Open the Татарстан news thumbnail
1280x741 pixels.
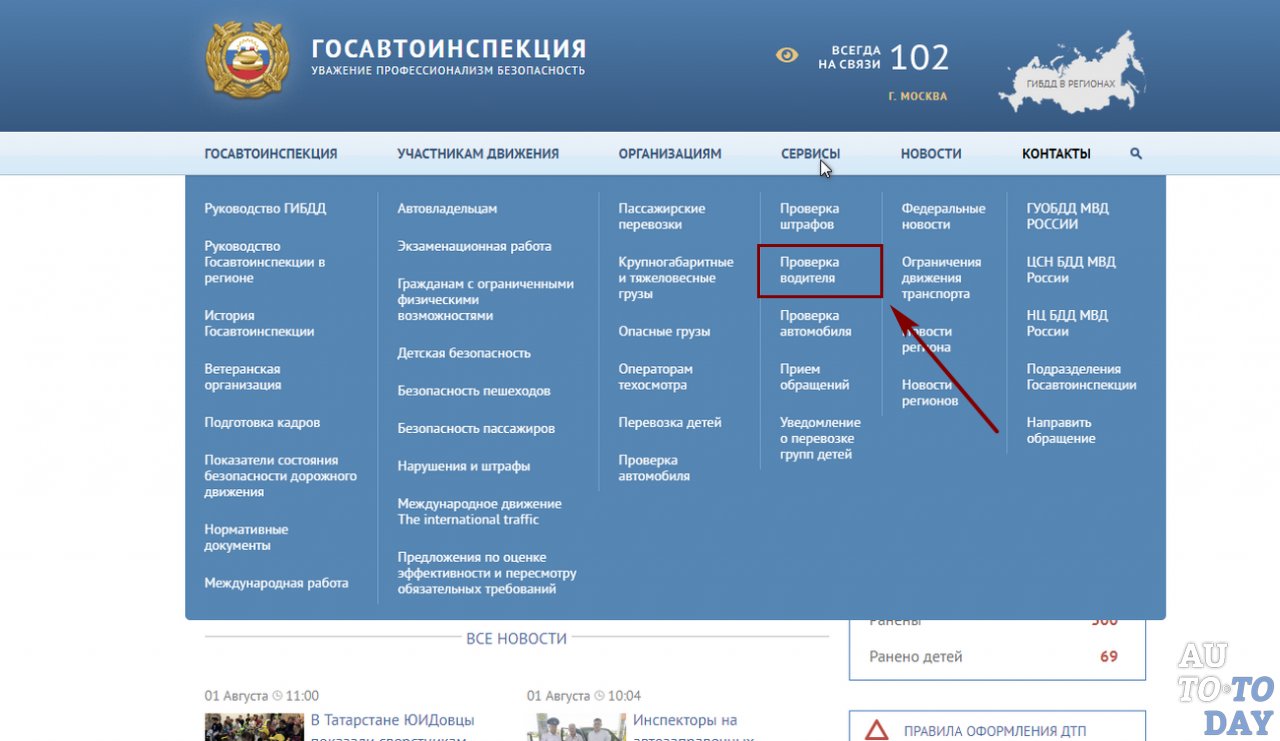(x=254, y=727)
